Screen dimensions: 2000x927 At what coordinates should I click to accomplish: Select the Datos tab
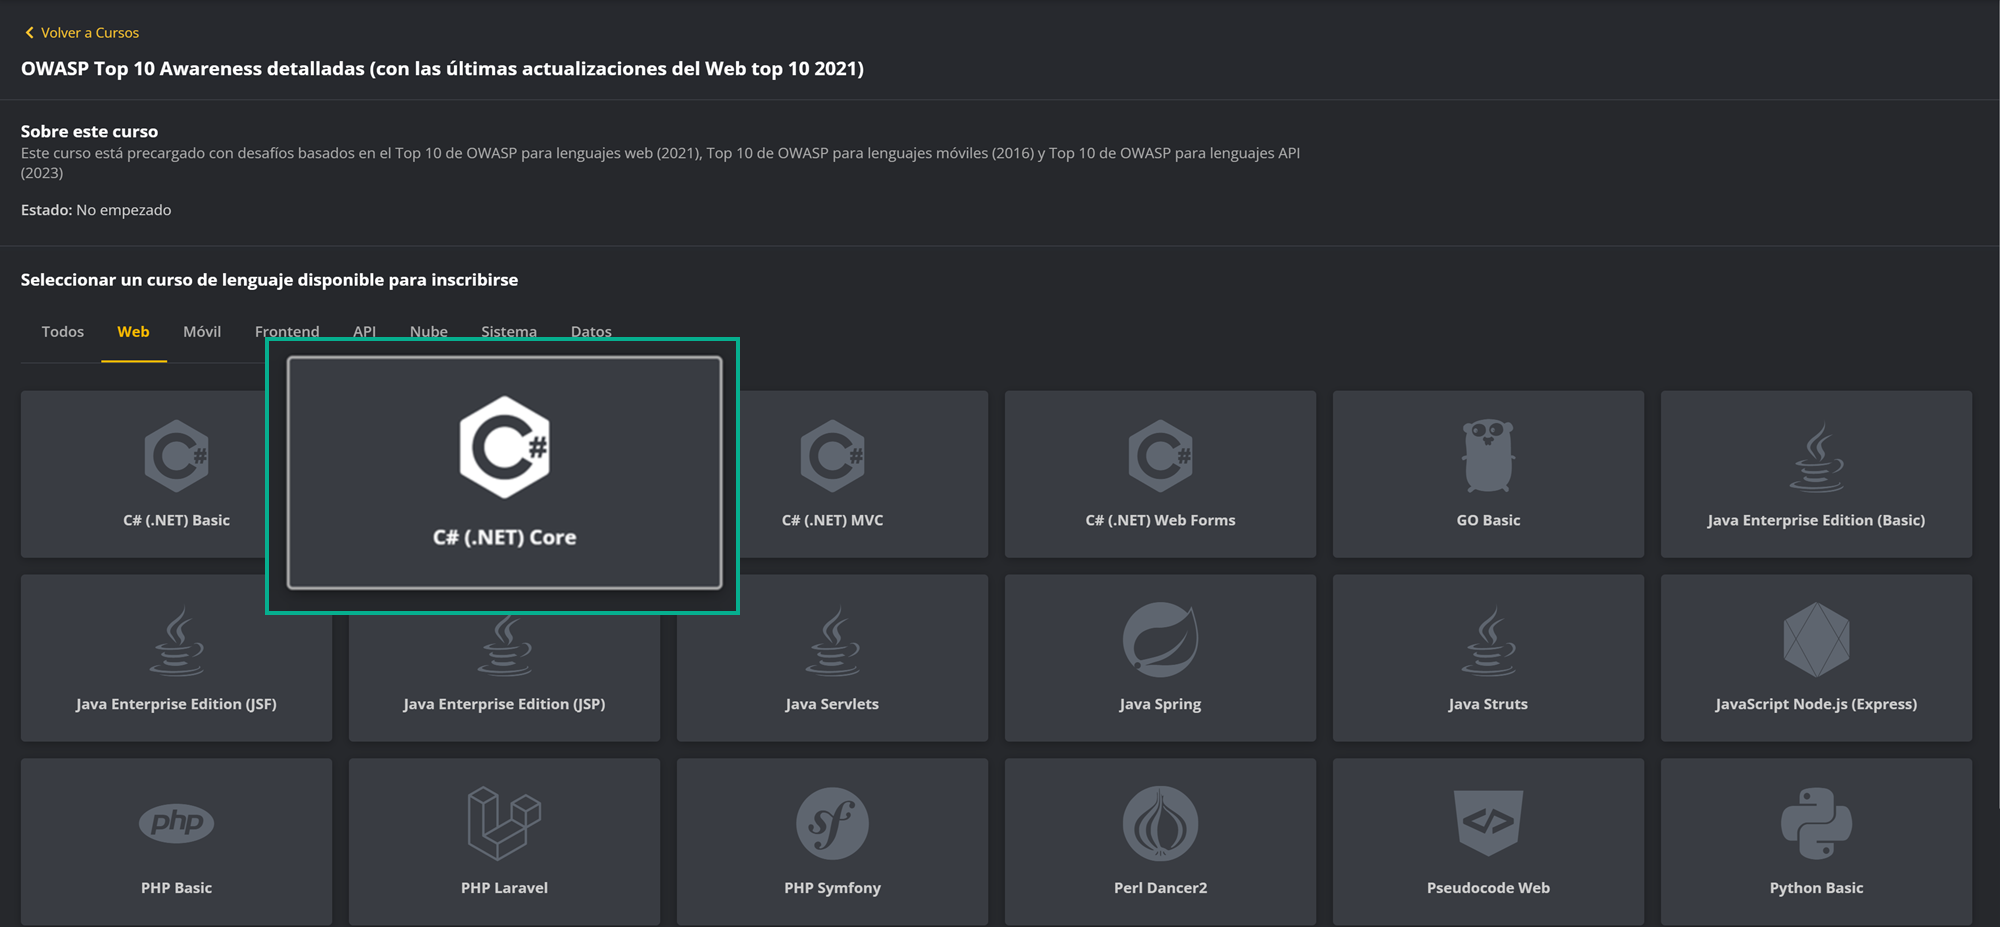[x=591, y=331]
